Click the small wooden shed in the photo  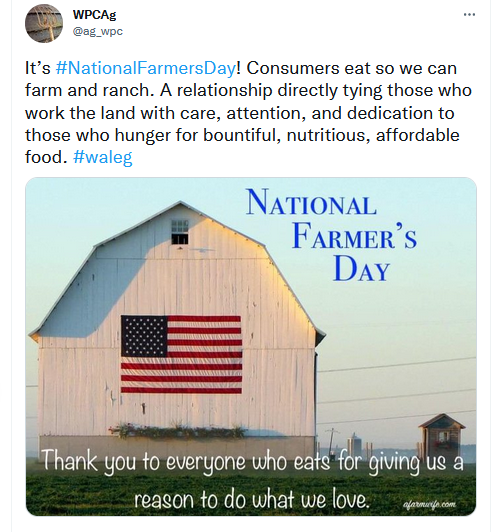442,435
